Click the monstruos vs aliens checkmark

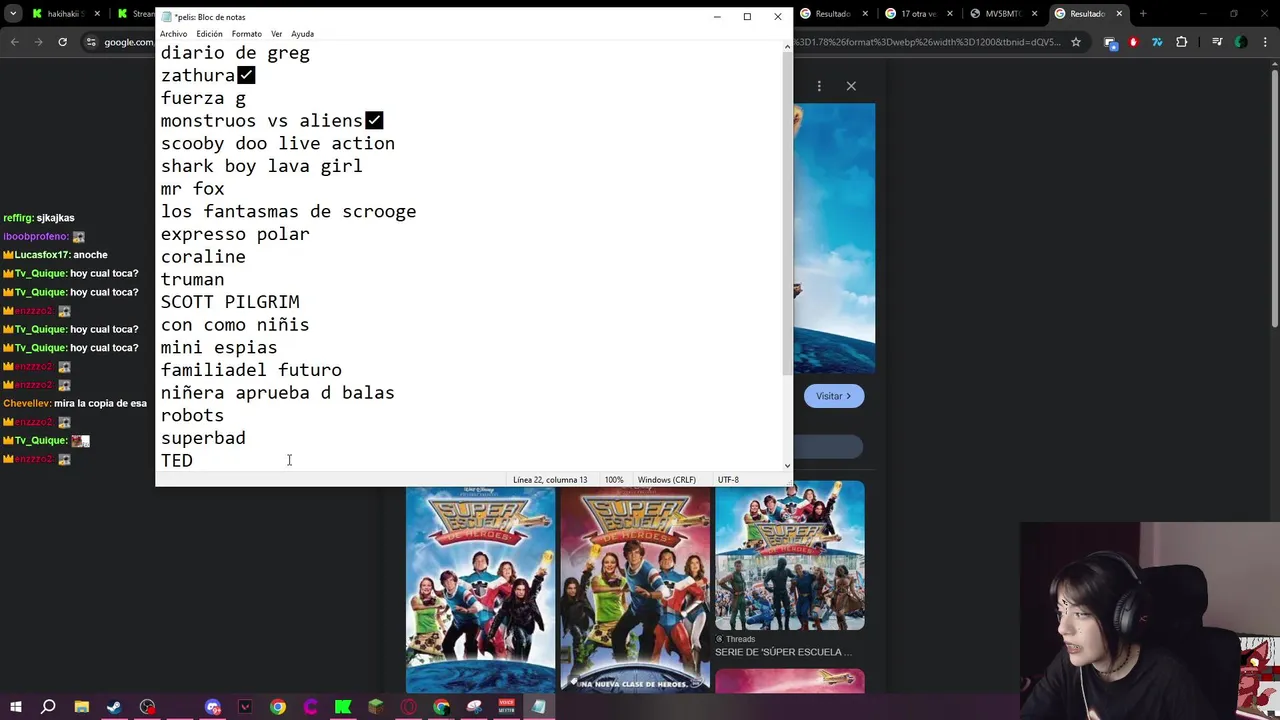374,121
